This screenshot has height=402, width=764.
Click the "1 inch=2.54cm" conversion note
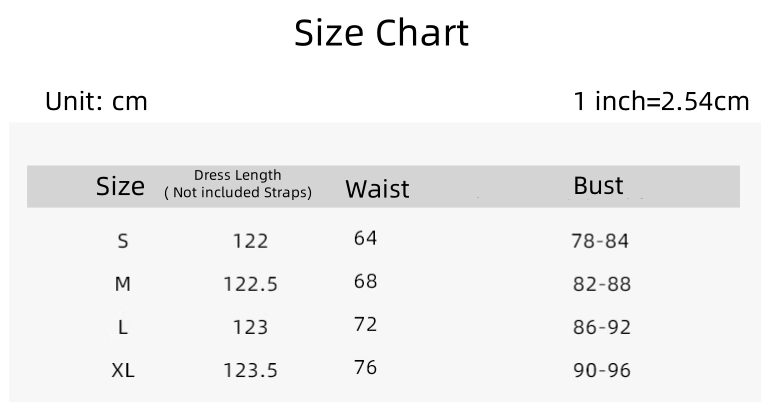pos(661,101)
